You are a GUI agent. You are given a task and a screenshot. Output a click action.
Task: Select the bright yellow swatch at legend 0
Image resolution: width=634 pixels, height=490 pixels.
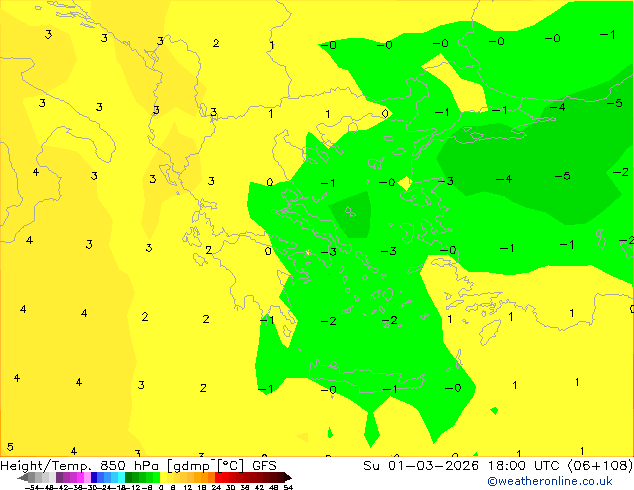(164, 477)
